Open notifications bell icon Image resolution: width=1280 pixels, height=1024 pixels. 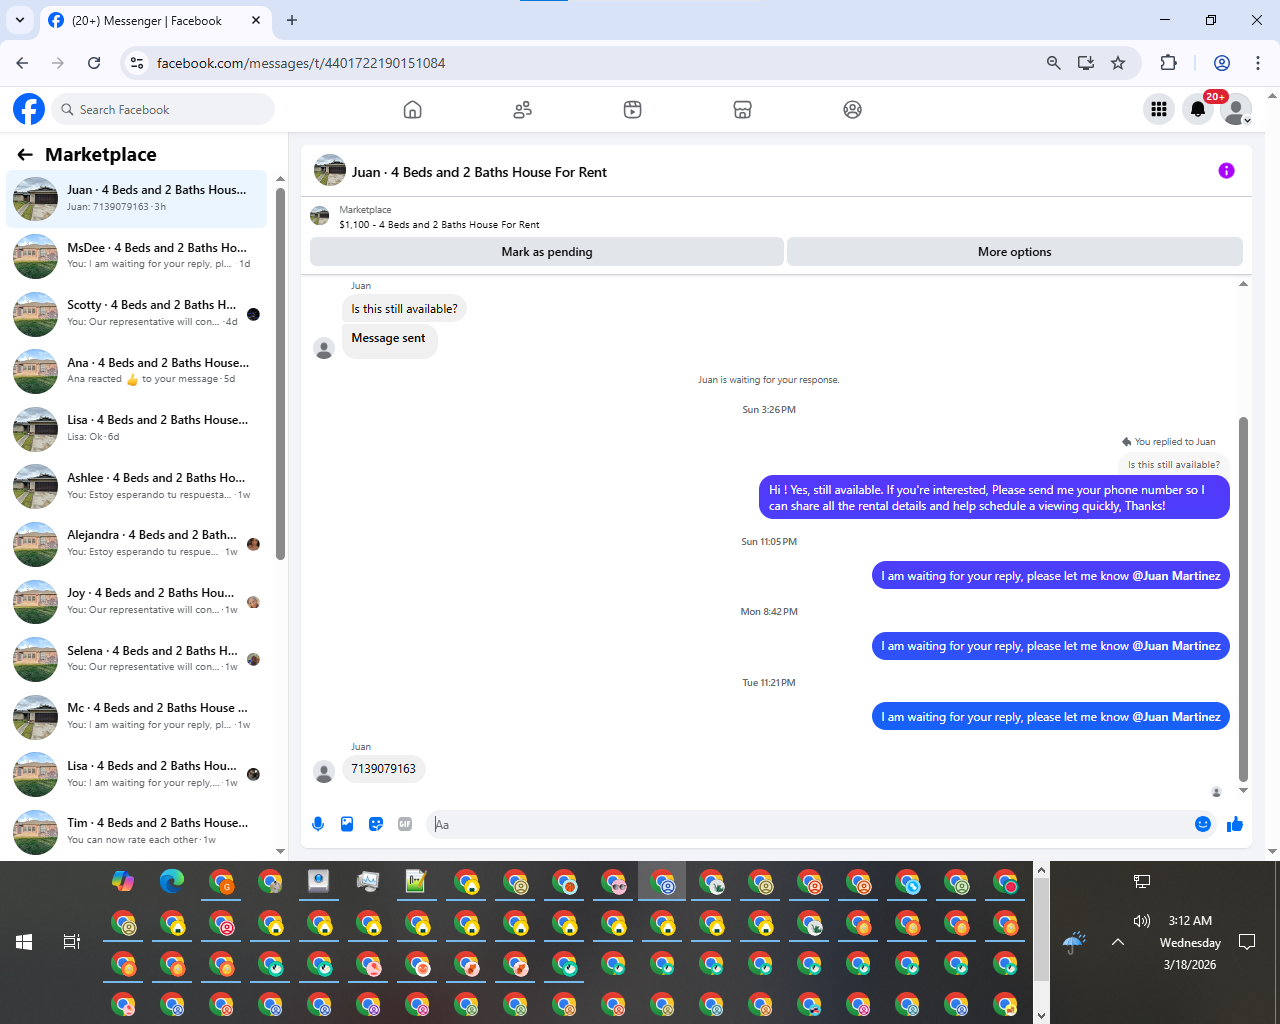click(x=1198, y=109)
